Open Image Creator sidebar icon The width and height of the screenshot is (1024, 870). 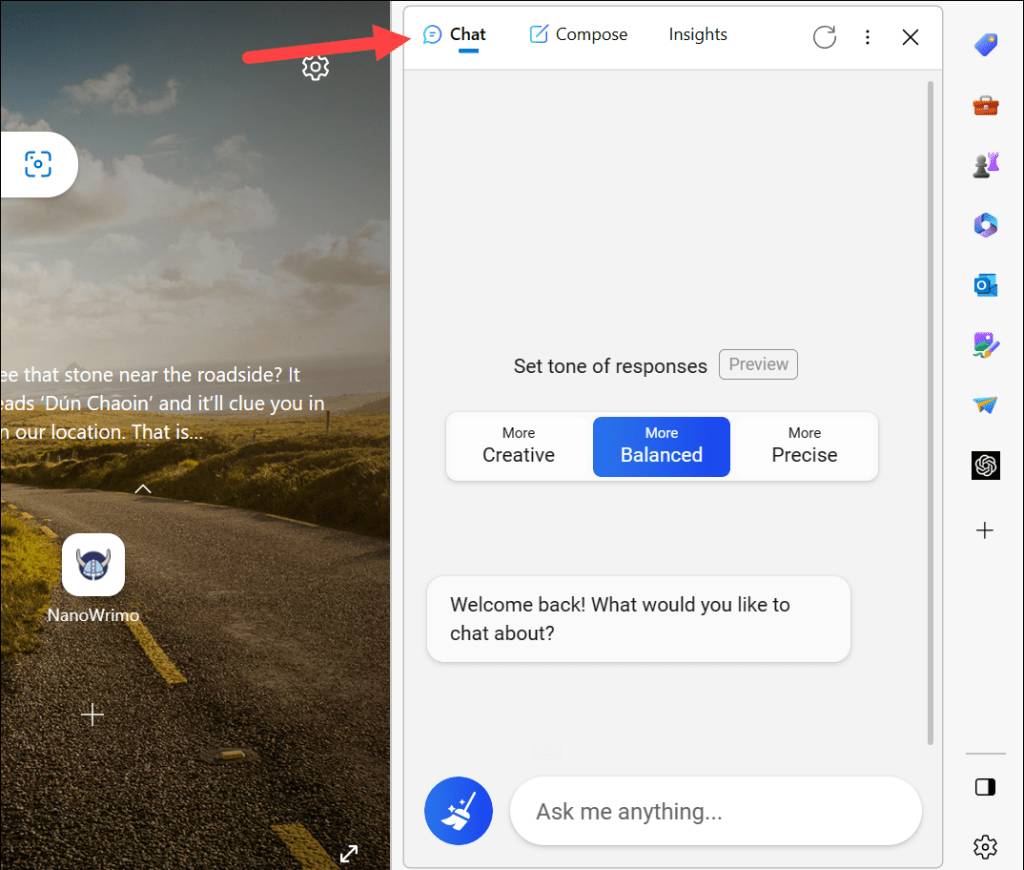[985, 345]
